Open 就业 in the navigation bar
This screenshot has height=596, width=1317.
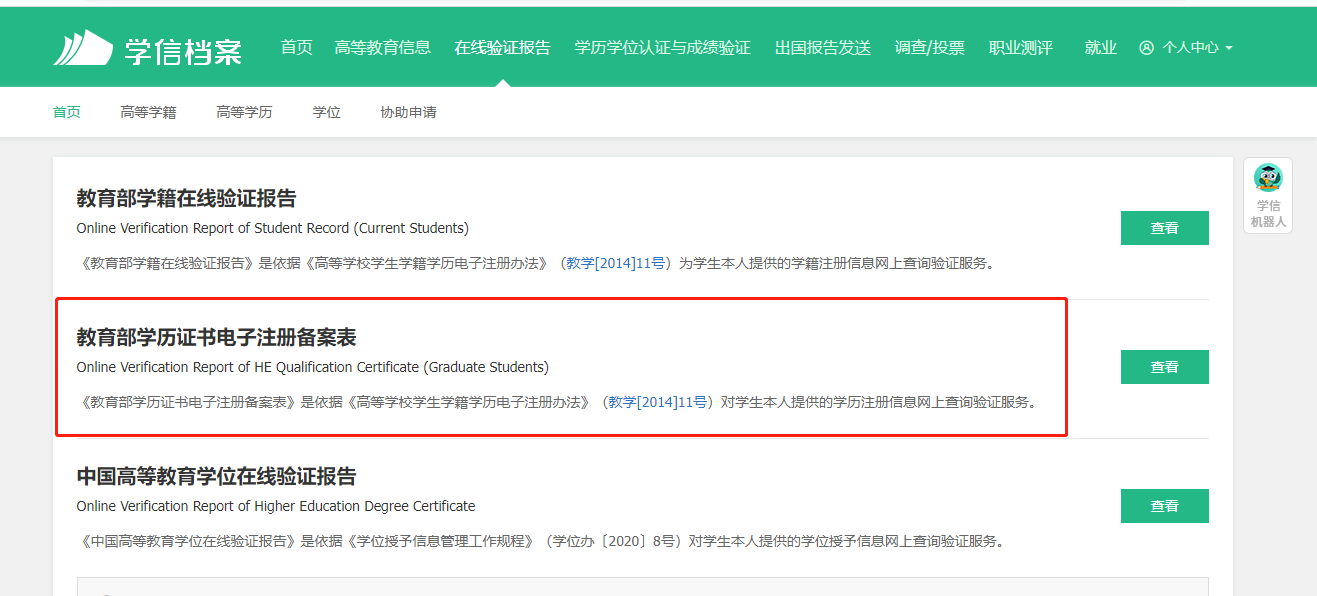point(1100,47)
